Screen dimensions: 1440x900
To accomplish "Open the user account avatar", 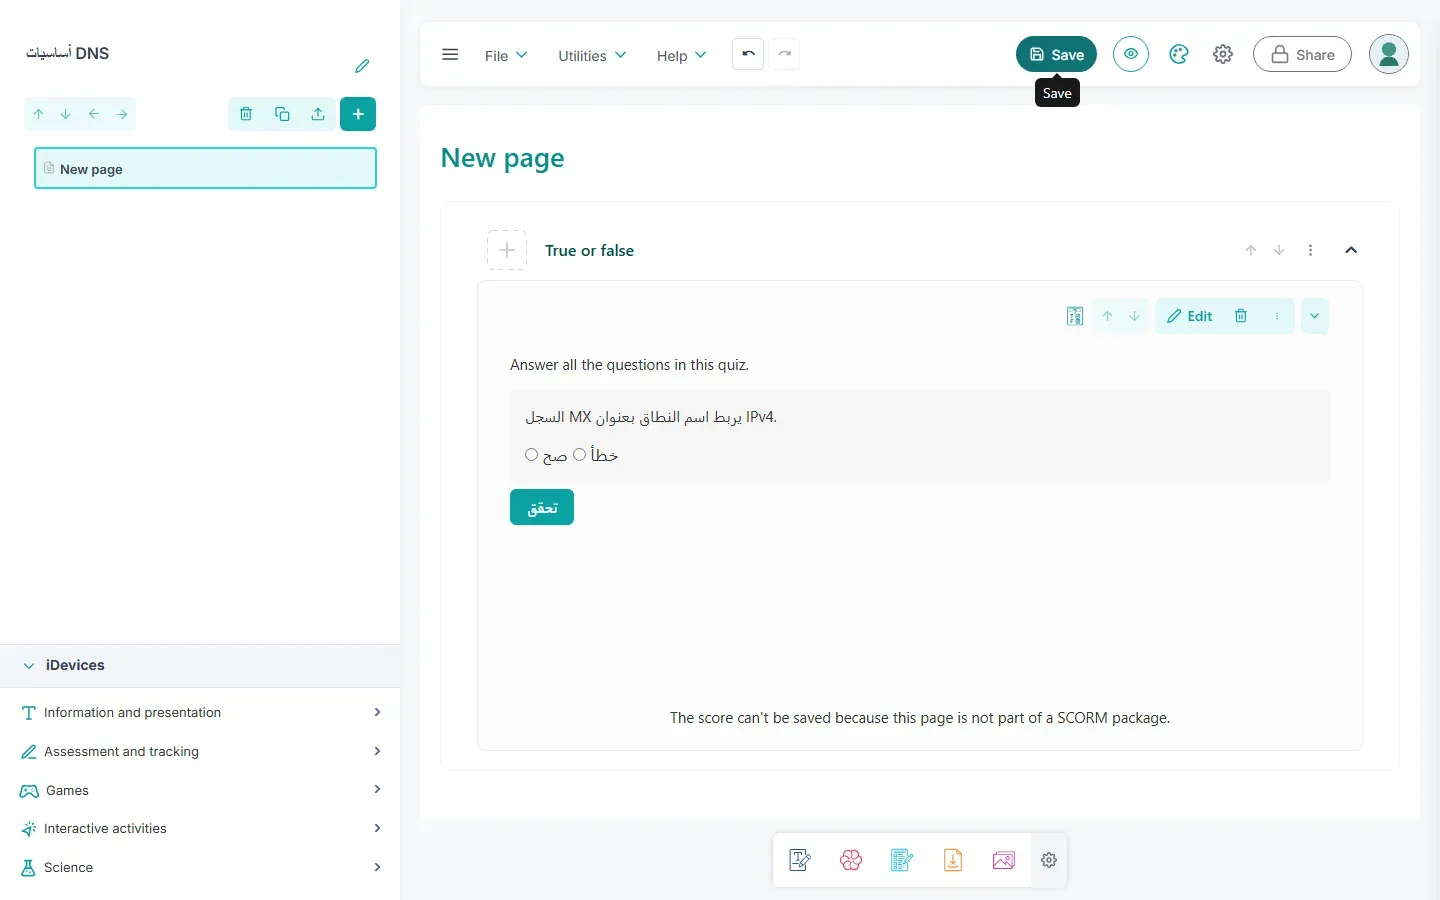I will 1389,54.
